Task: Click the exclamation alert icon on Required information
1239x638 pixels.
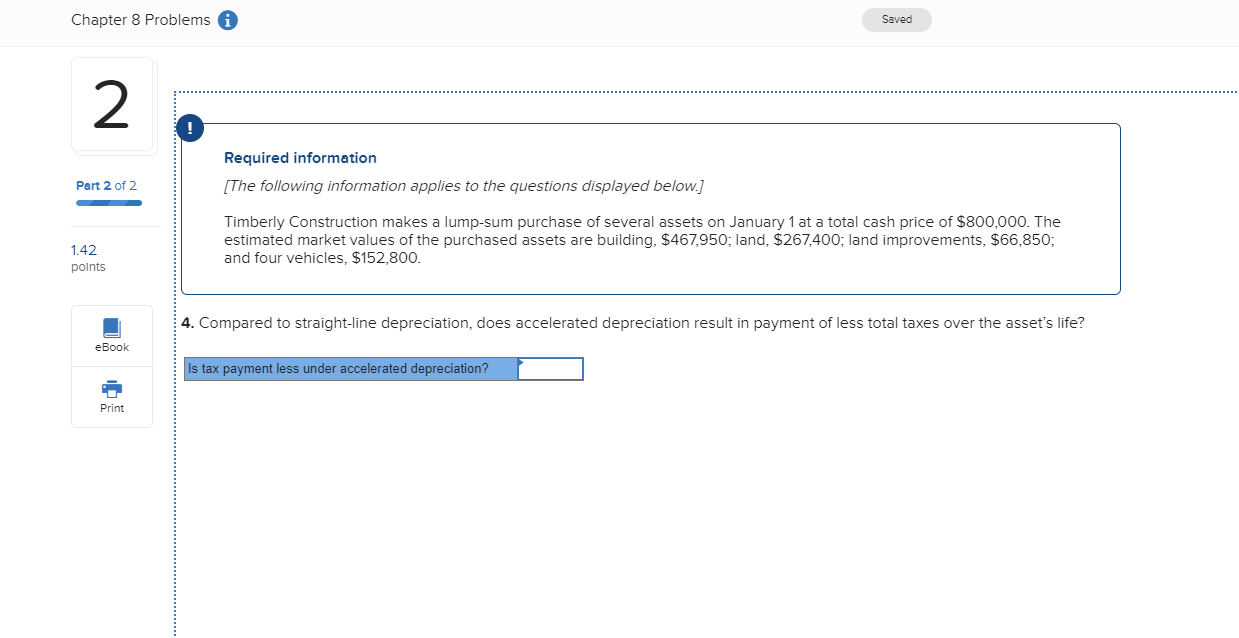Action: pyautogui.click(x=190, y=128)
